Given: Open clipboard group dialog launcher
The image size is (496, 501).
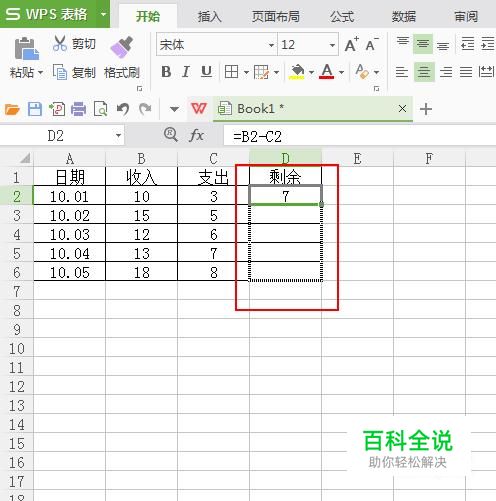Looking at the screenshot, I should point(140,89).
